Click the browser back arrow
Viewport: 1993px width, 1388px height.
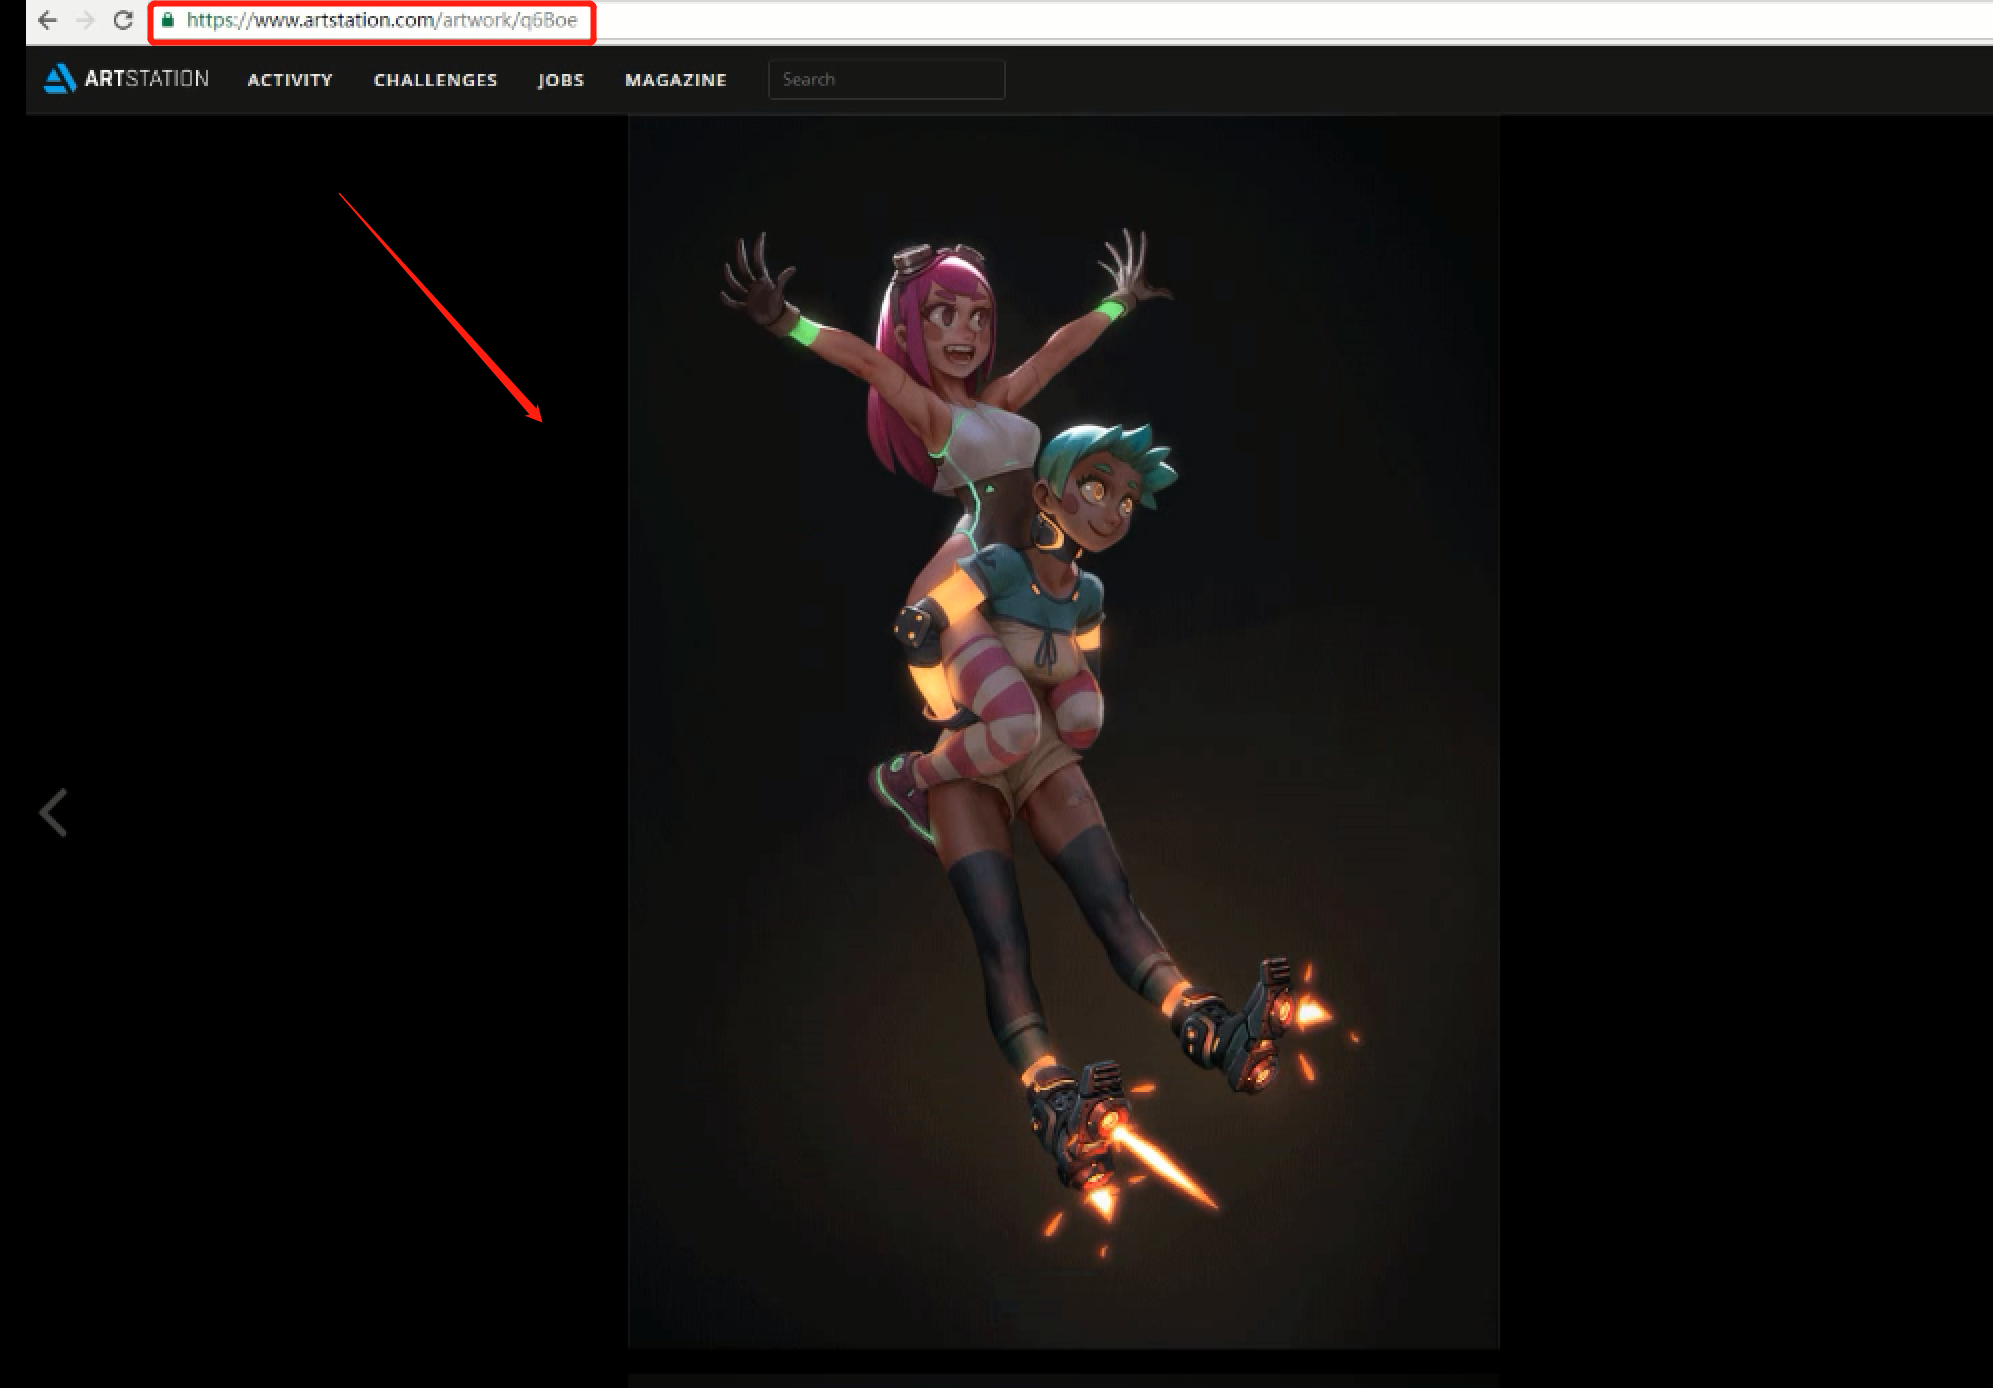47,20
